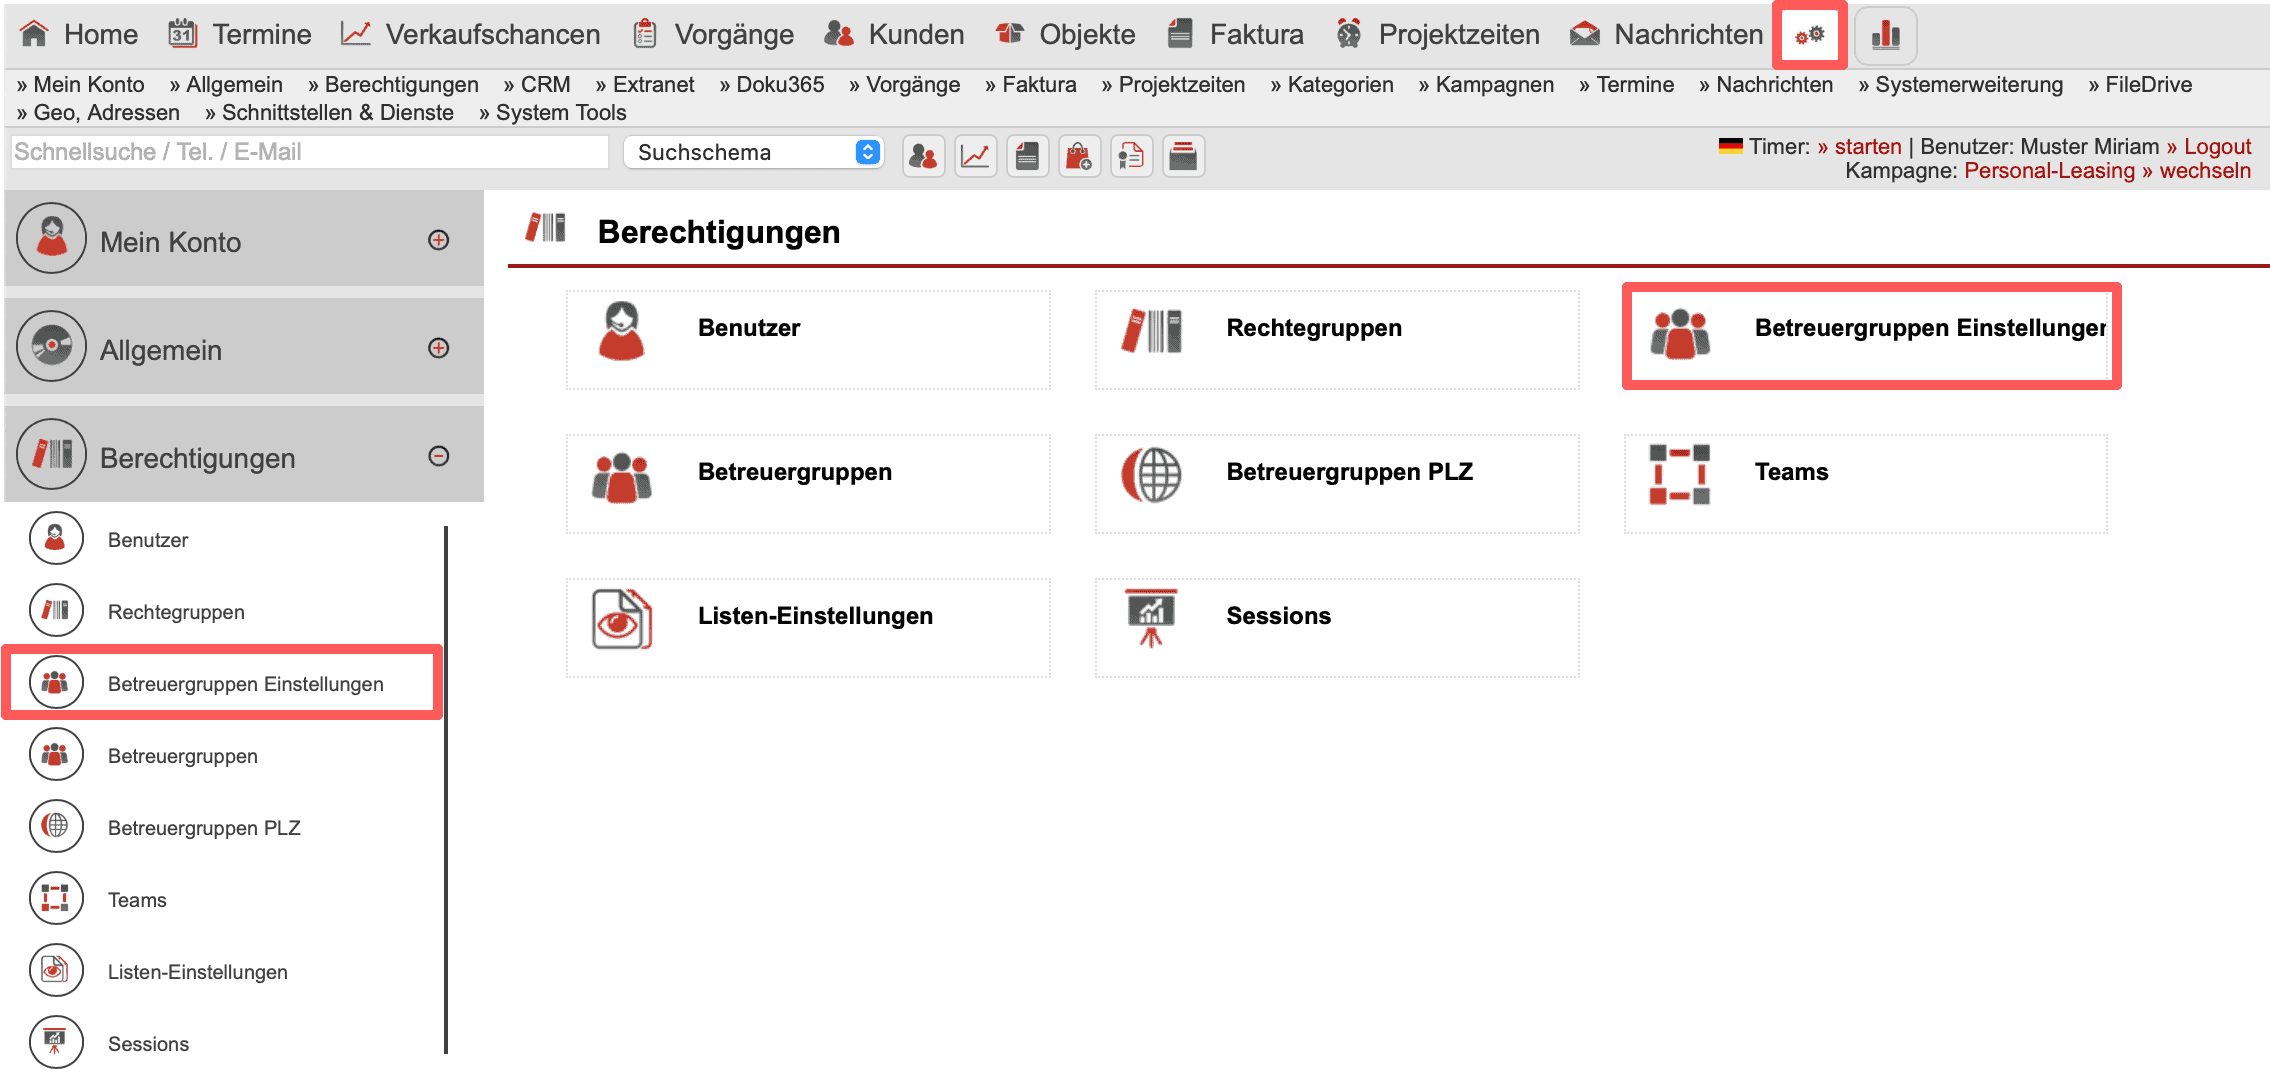Open the Sessions tile with presentation icon
This screenshot has height=1078, width=2270.
tap(1336, 627)
